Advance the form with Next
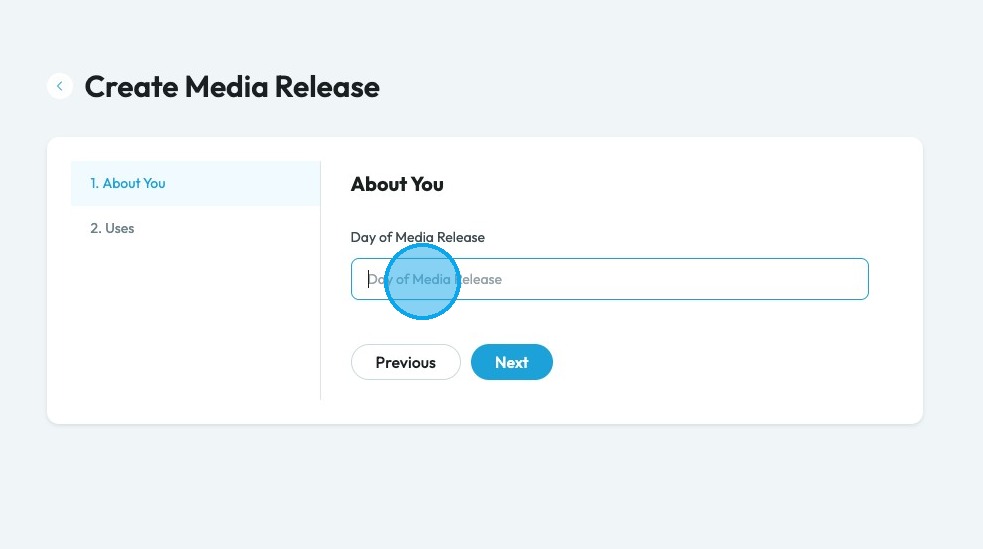This screenshot has width=983, height=549. tap(511, 362)
